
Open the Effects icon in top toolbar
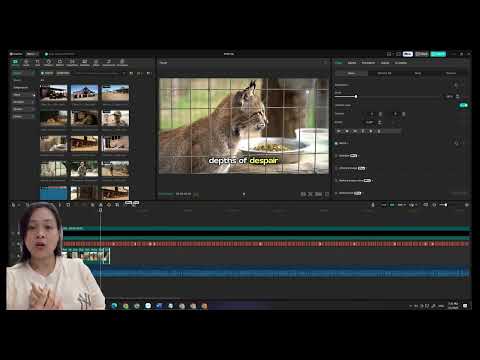[60, 62]
